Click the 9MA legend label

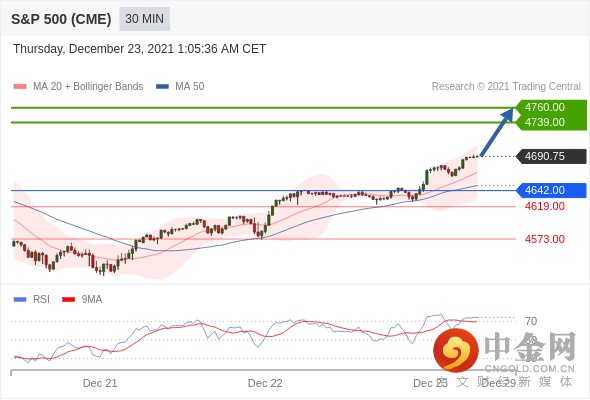pyautogui.click(x=92, y=300)
